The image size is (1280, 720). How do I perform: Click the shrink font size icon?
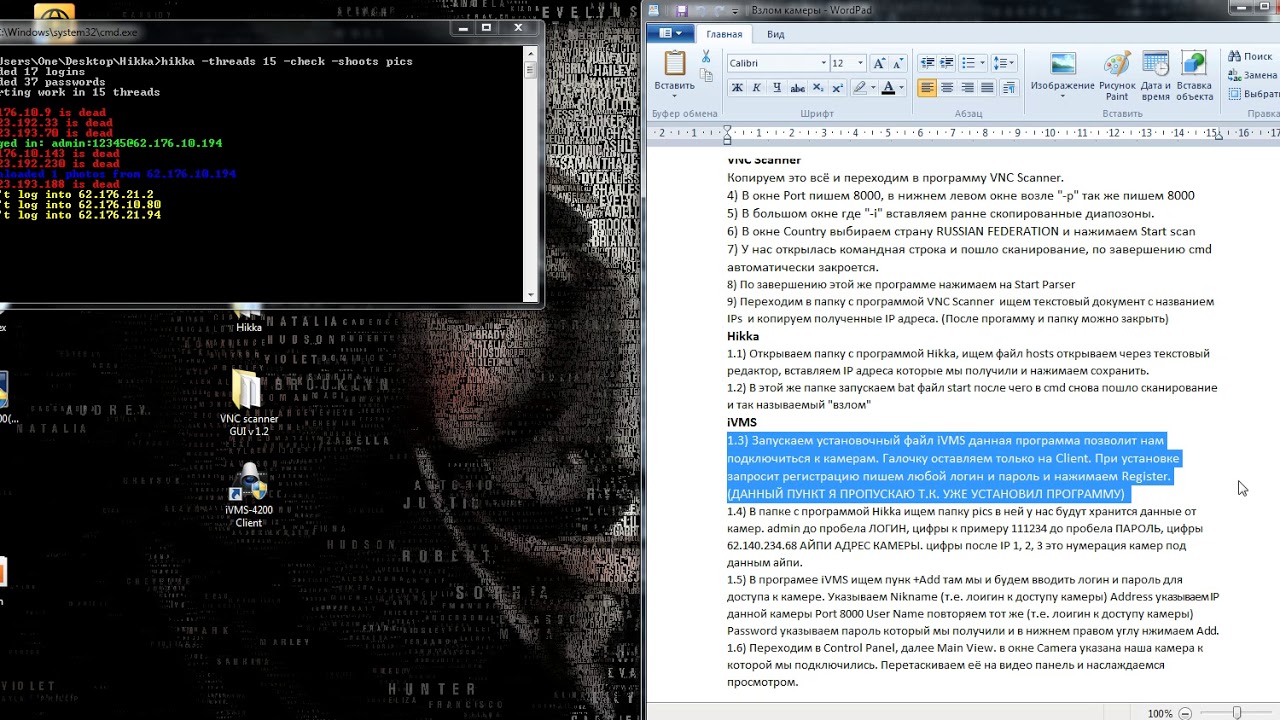[897, 63]
